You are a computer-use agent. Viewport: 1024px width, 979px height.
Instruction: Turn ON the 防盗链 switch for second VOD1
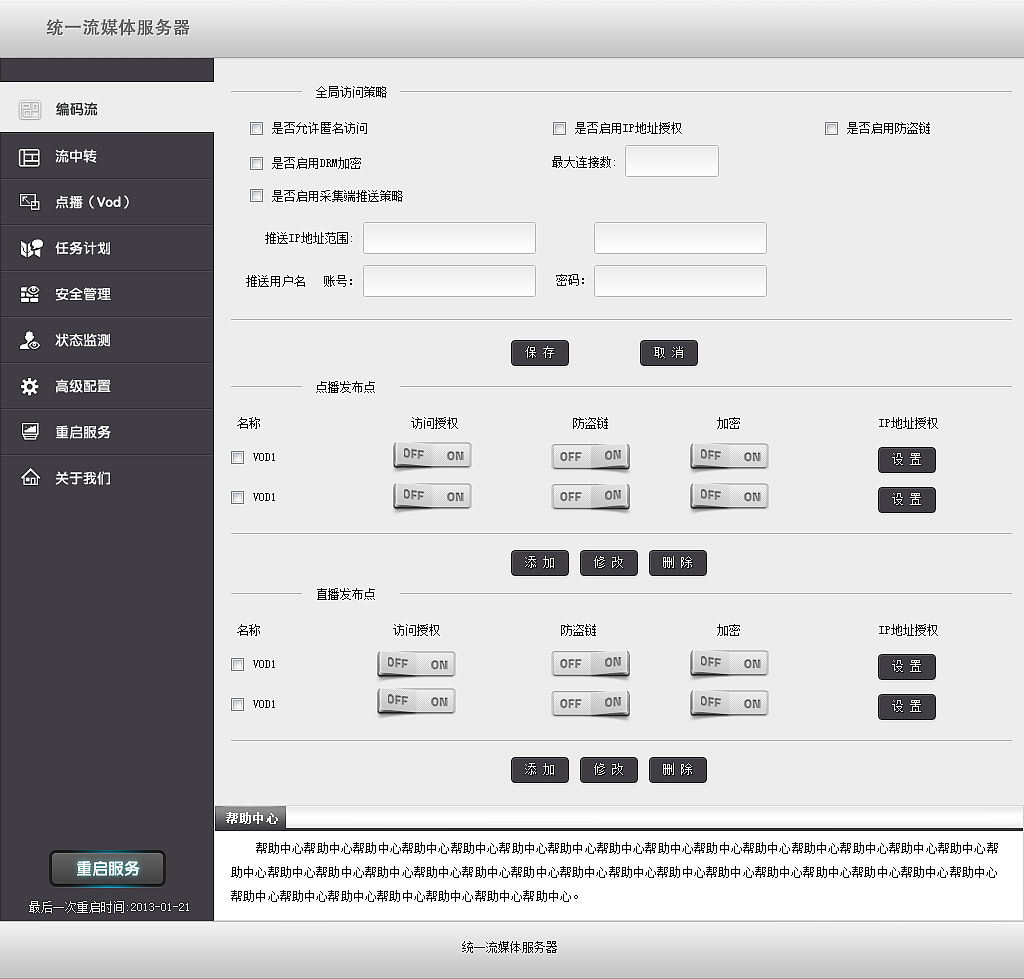611,496
